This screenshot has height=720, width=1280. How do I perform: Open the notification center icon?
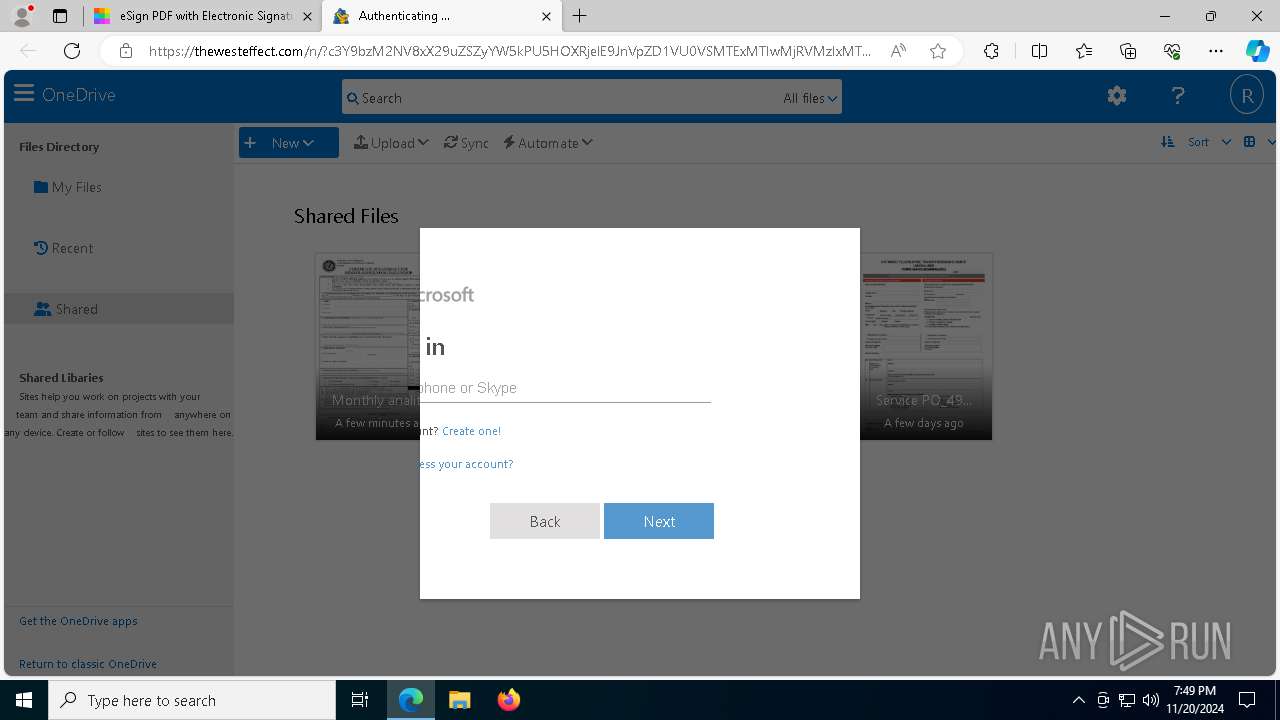(x=1248, y=700)
